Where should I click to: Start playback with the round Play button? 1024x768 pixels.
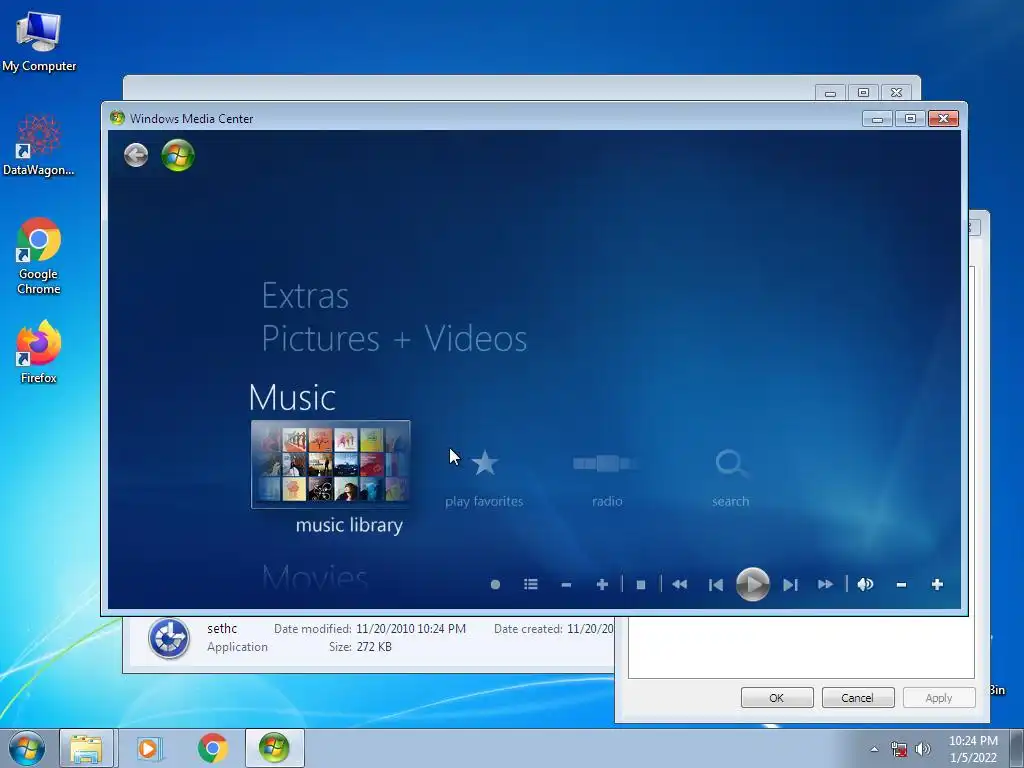(x=752, y=584)
